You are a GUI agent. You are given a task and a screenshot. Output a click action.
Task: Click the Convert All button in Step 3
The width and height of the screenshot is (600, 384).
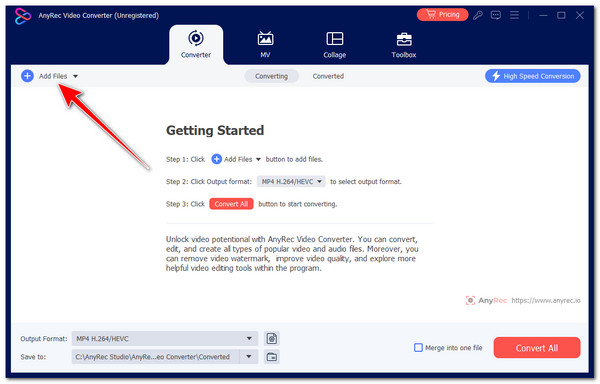pyautogui.click(x=231, y=204)
